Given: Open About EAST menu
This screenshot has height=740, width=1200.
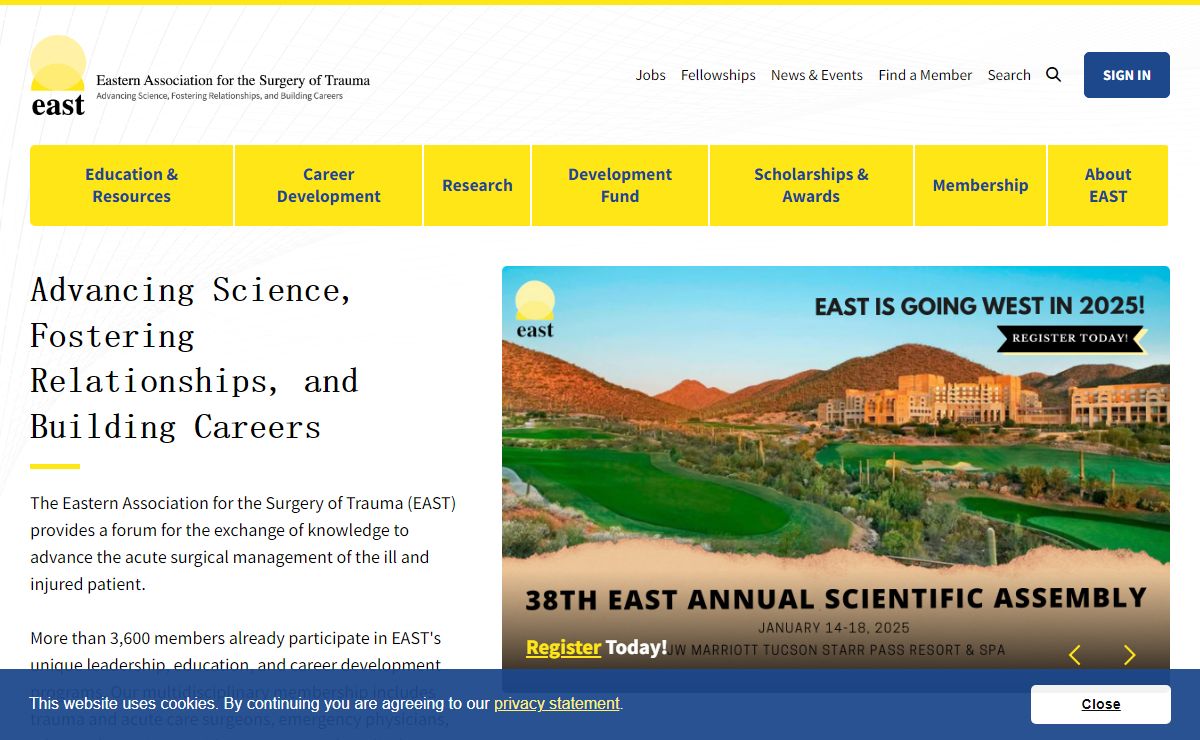Looking at the screenshot, I should 1108,185.
